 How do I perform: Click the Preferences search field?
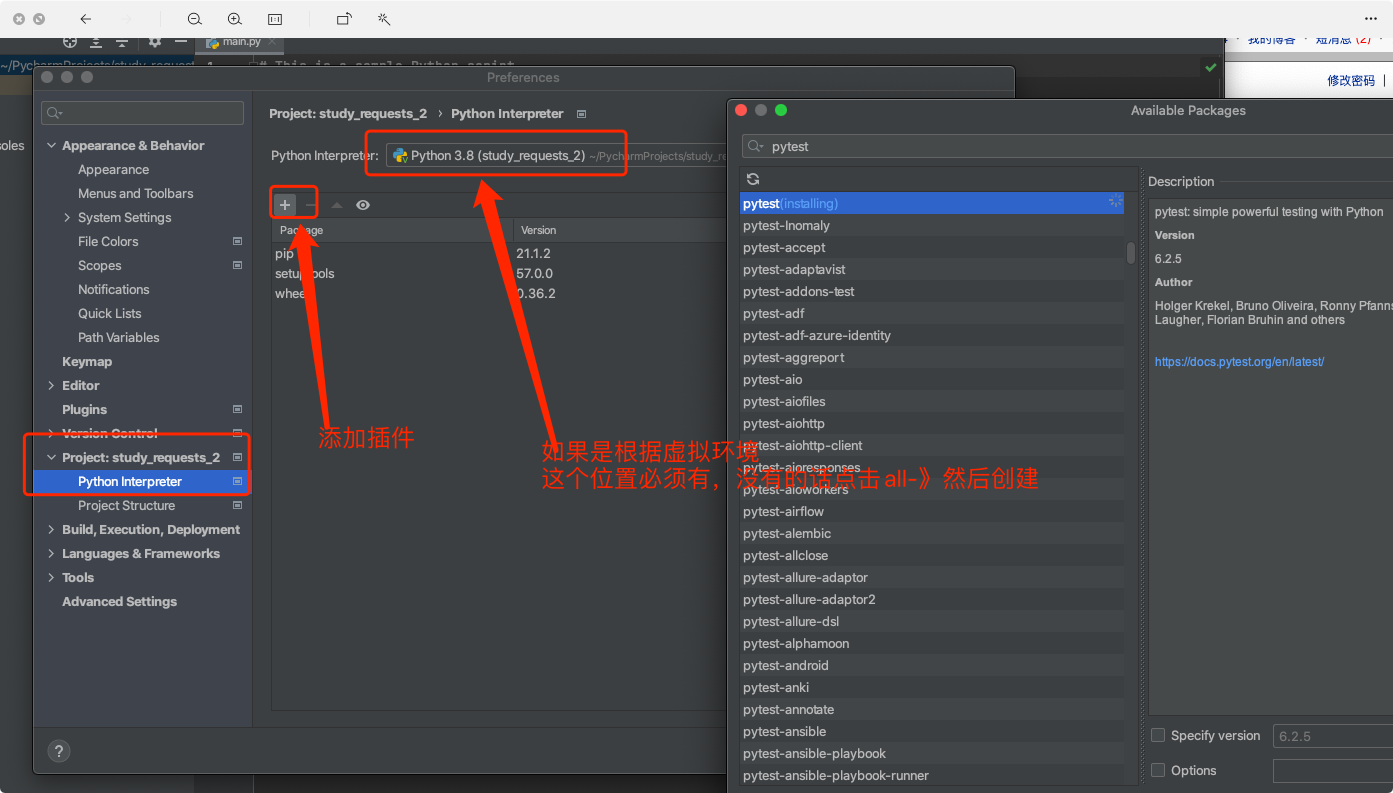click(x=142, y=113)
